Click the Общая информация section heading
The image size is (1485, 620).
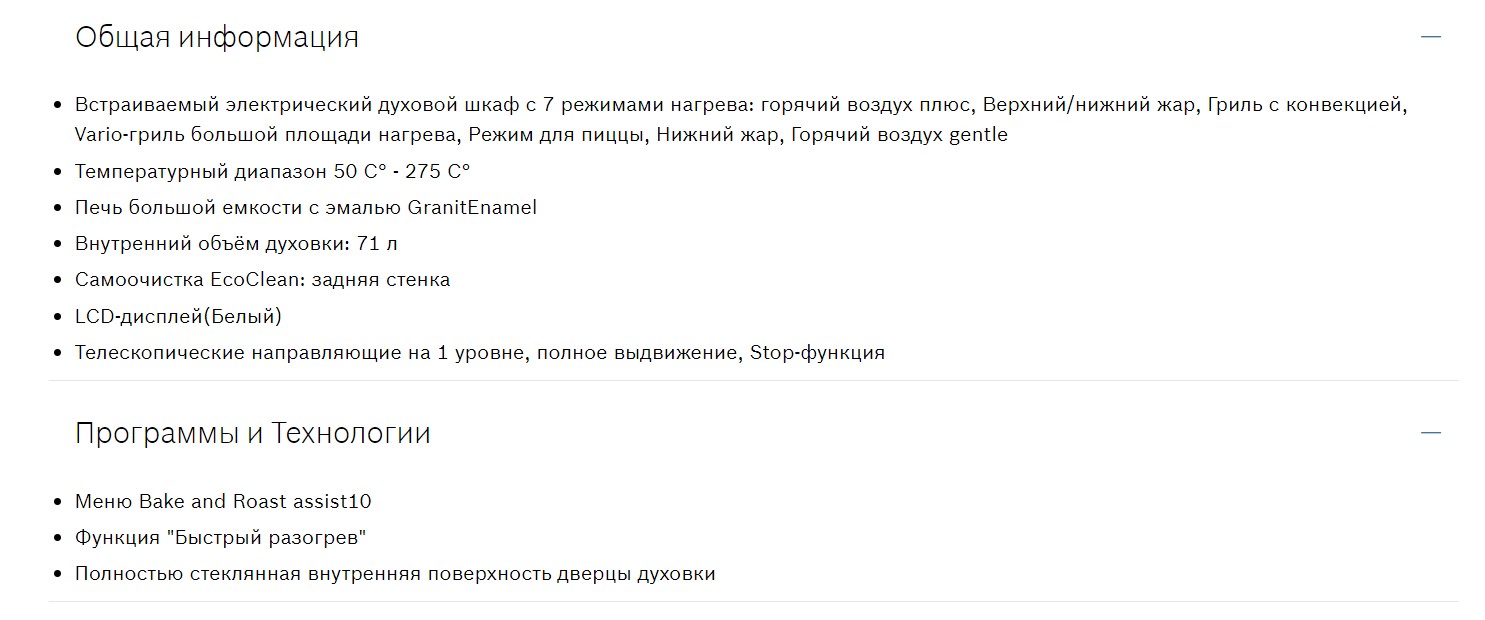click(217, 38)
